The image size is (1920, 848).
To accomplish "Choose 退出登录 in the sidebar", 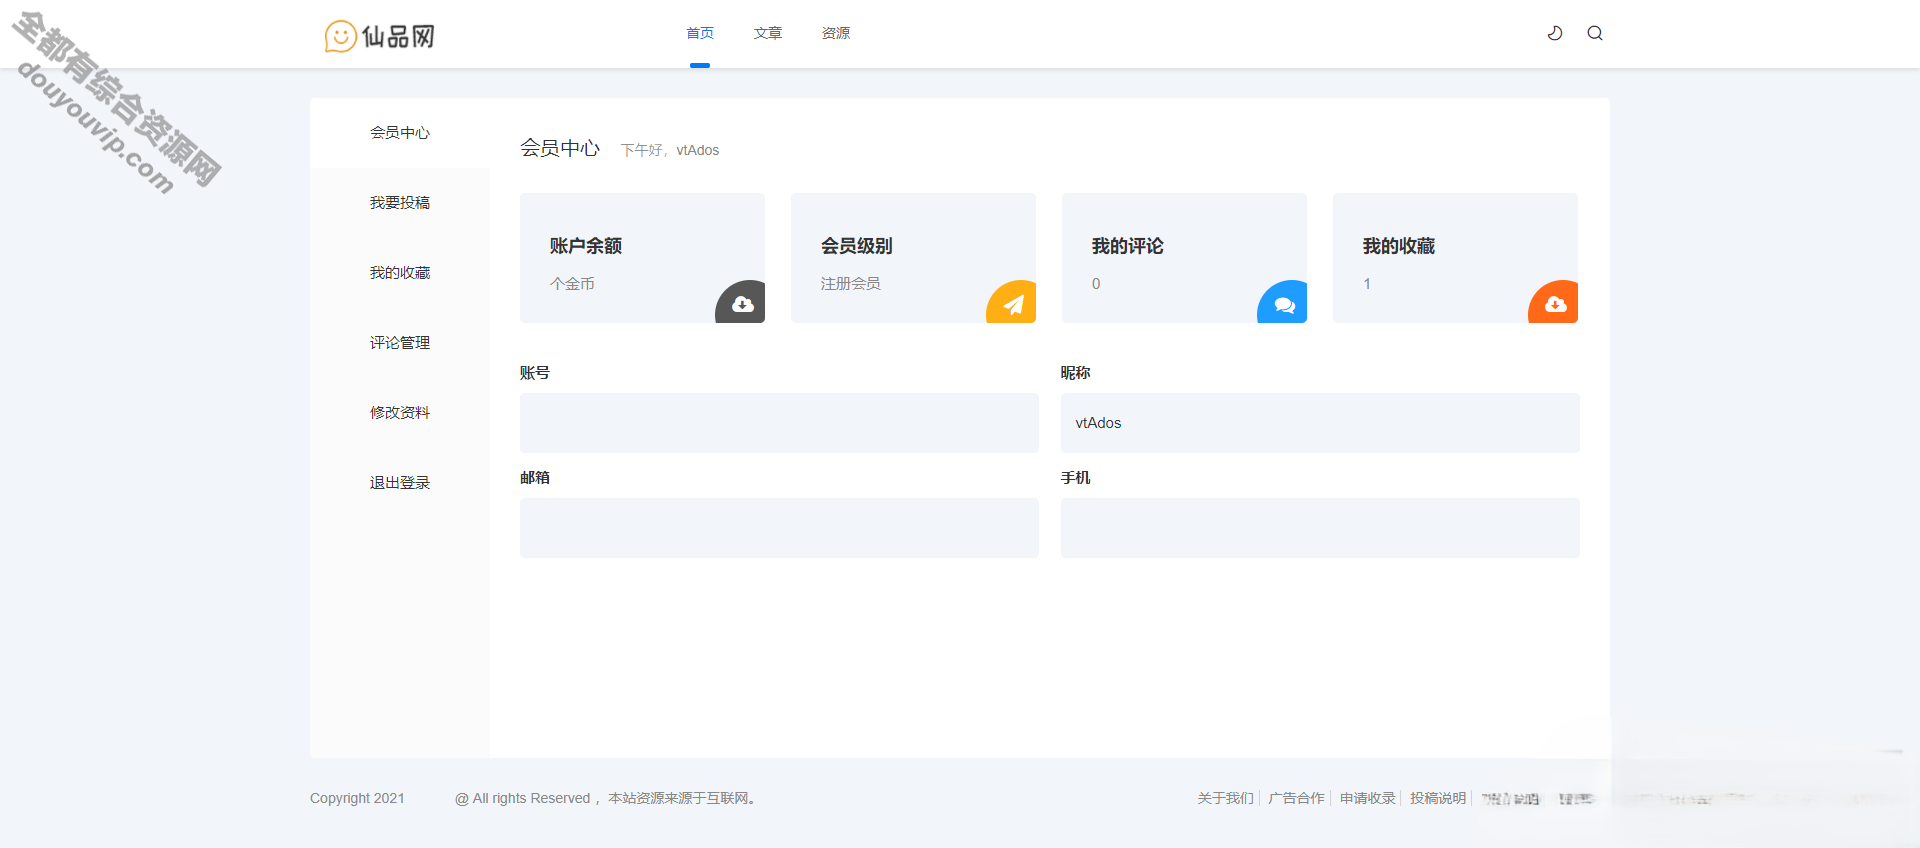I will coord(400,483).
